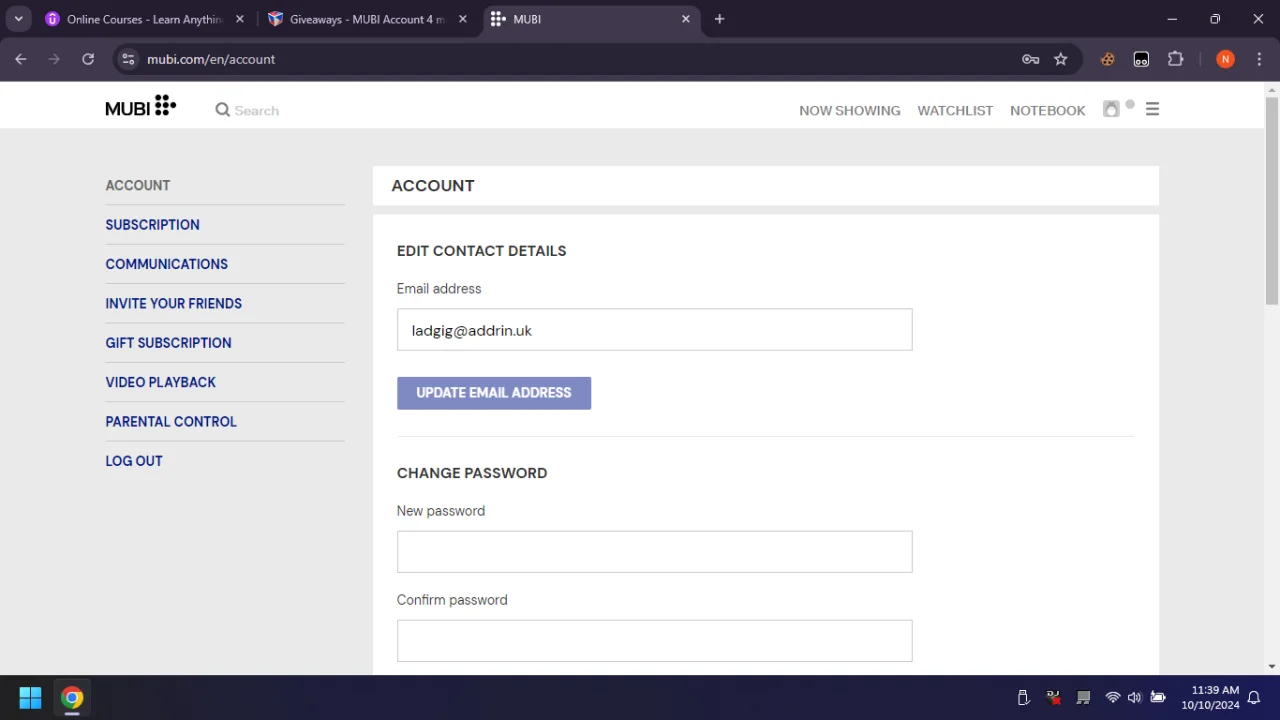Open PARENTAL CONTROL settings

click(x=171, y=422)
